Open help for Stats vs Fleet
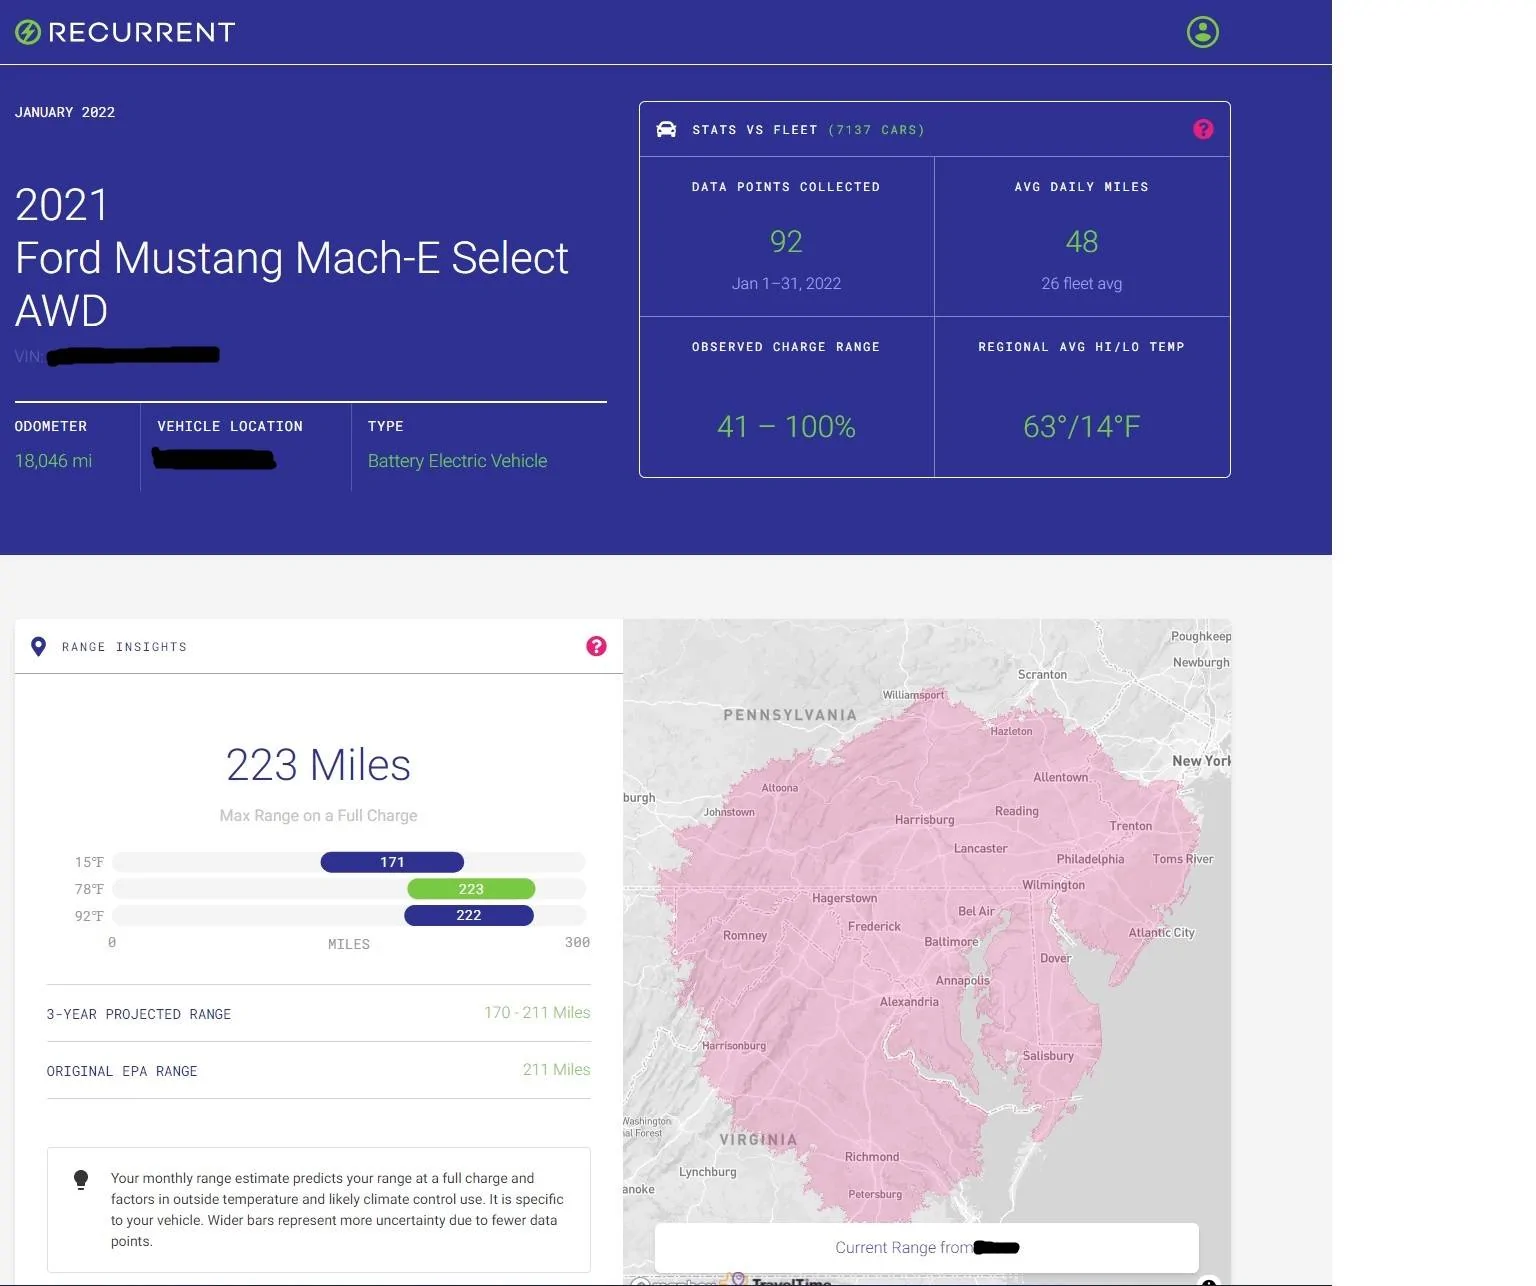This screenshot has height=1286, width=1536. click(1203, 129)
